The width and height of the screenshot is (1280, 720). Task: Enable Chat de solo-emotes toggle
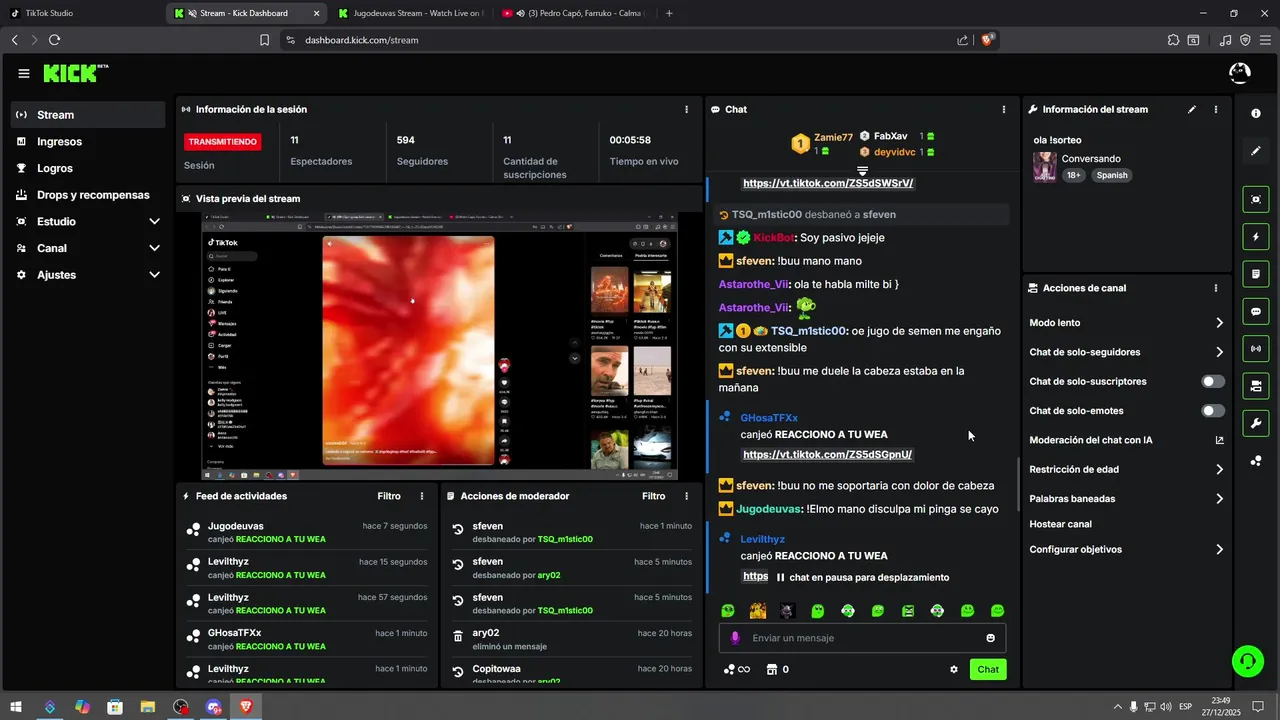point(1213,411)
